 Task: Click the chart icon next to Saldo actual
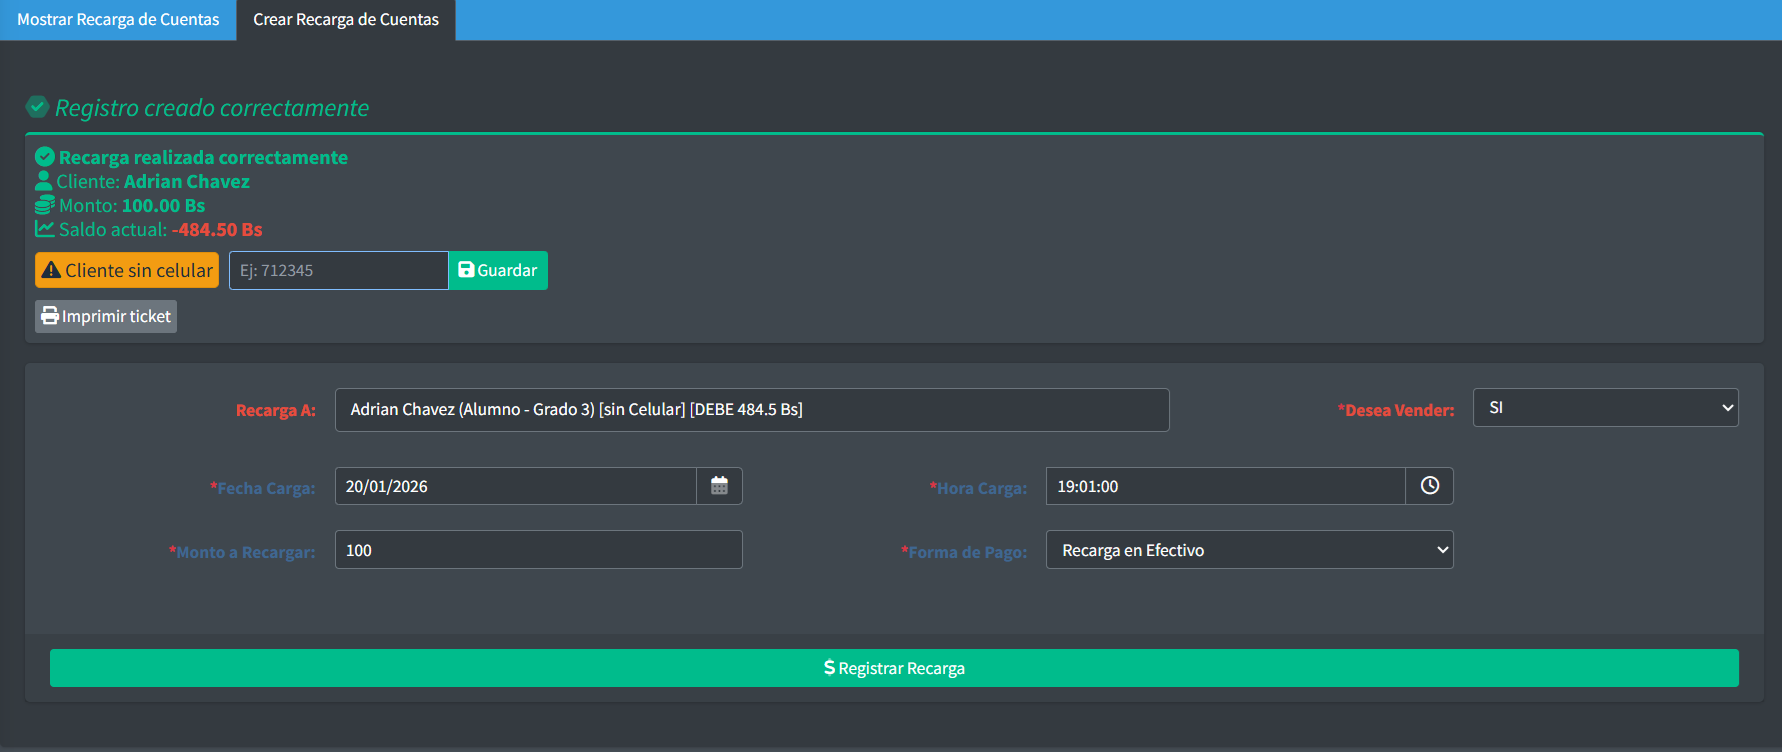pyautogui.click(x=45, y=229)
